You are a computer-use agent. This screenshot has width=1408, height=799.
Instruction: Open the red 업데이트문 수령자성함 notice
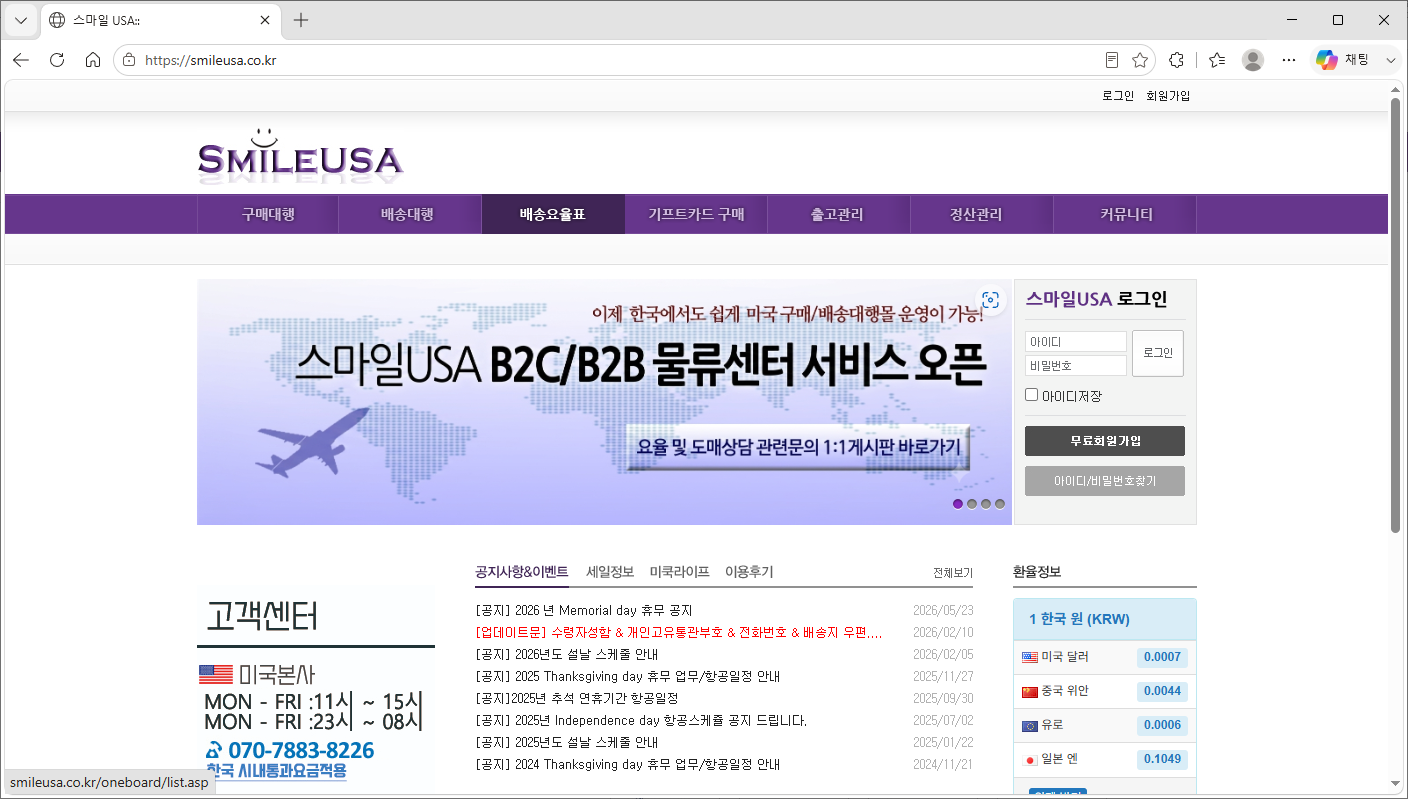[x=679, y=632]
